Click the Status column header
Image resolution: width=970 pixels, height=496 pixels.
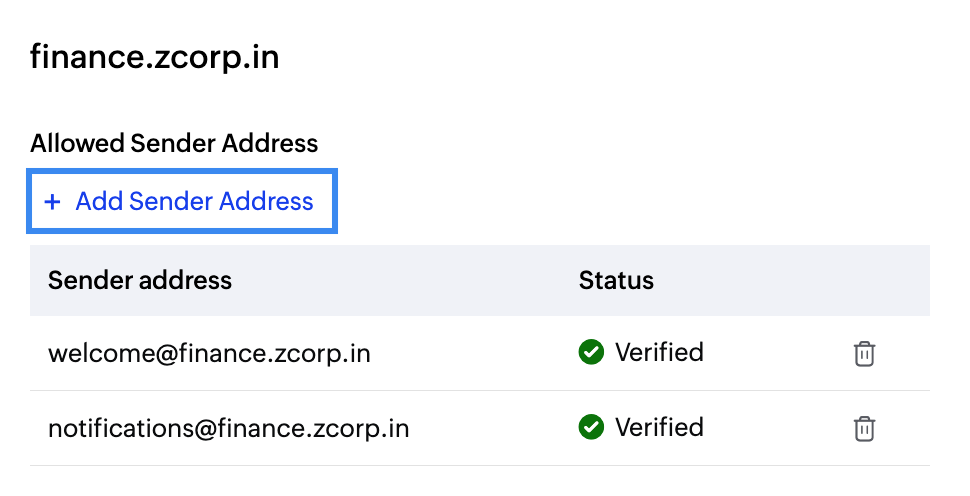tap(616, 280)
